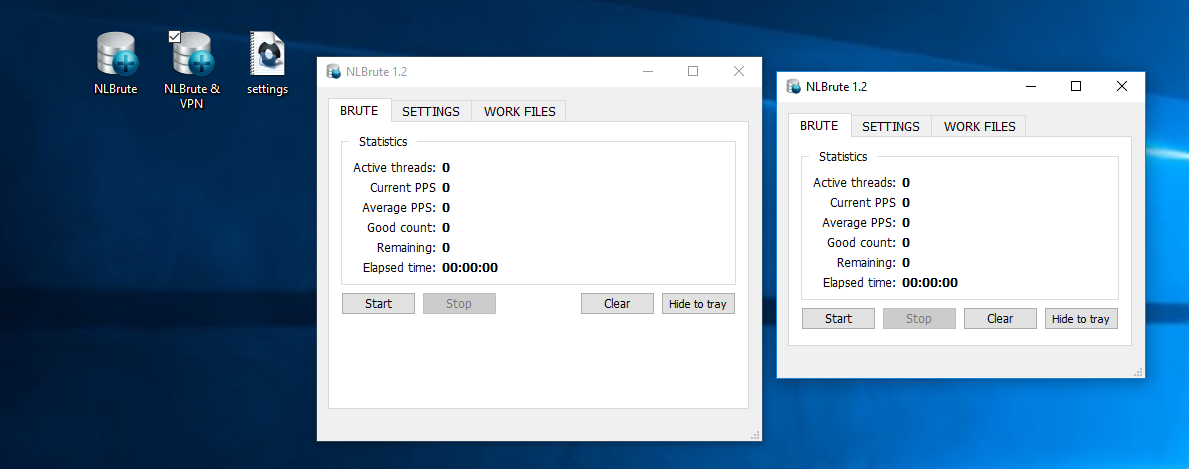
Task: Select the BRUTE tab in left window
Action: (x=359, y=110)
